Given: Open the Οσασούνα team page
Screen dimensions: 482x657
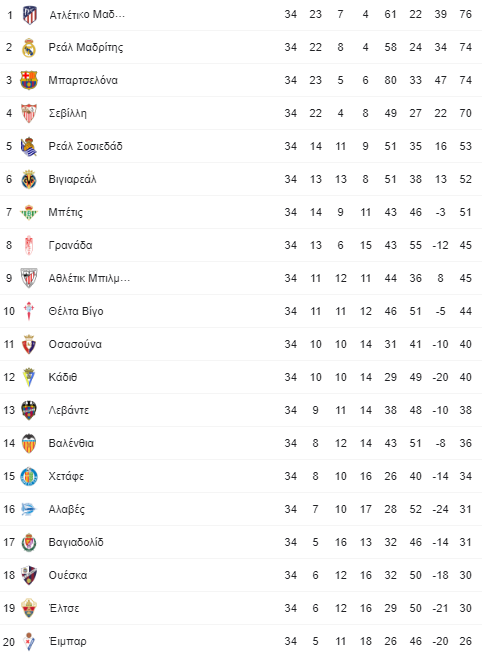Looking at the screenshot, I should pos(75,344).
